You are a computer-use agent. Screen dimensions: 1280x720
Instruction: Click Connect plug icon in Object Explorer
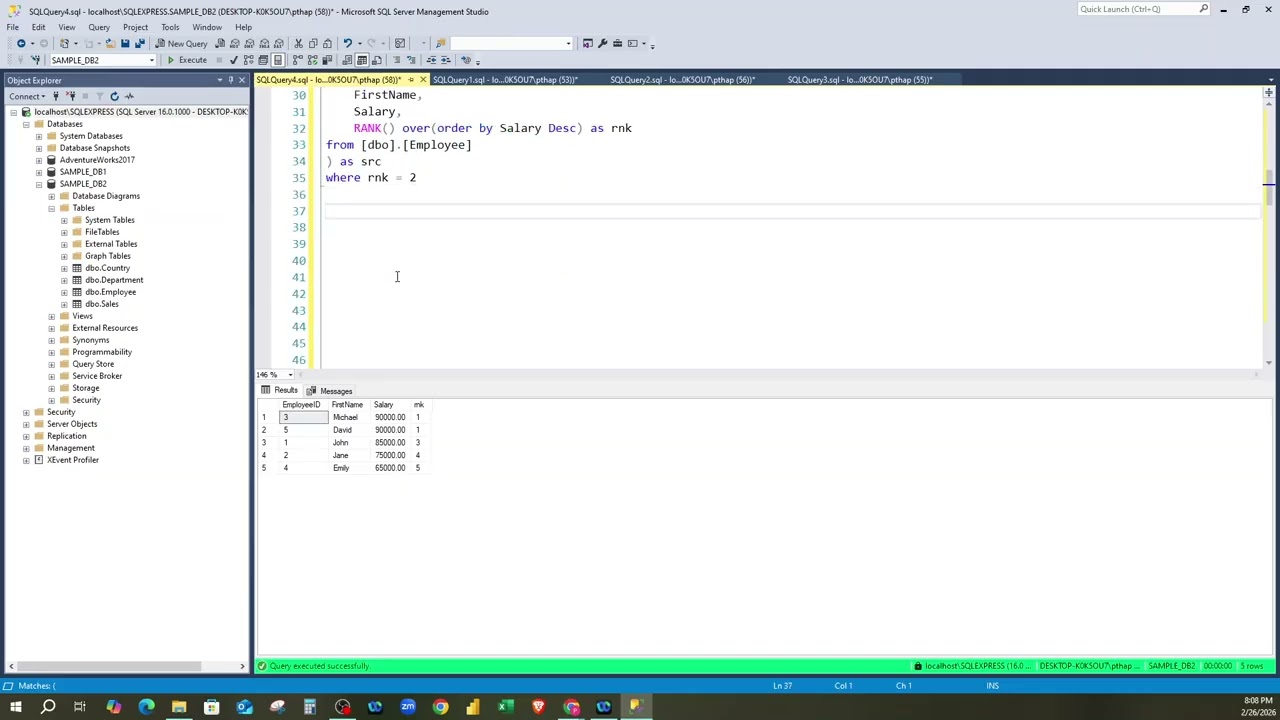56,96
